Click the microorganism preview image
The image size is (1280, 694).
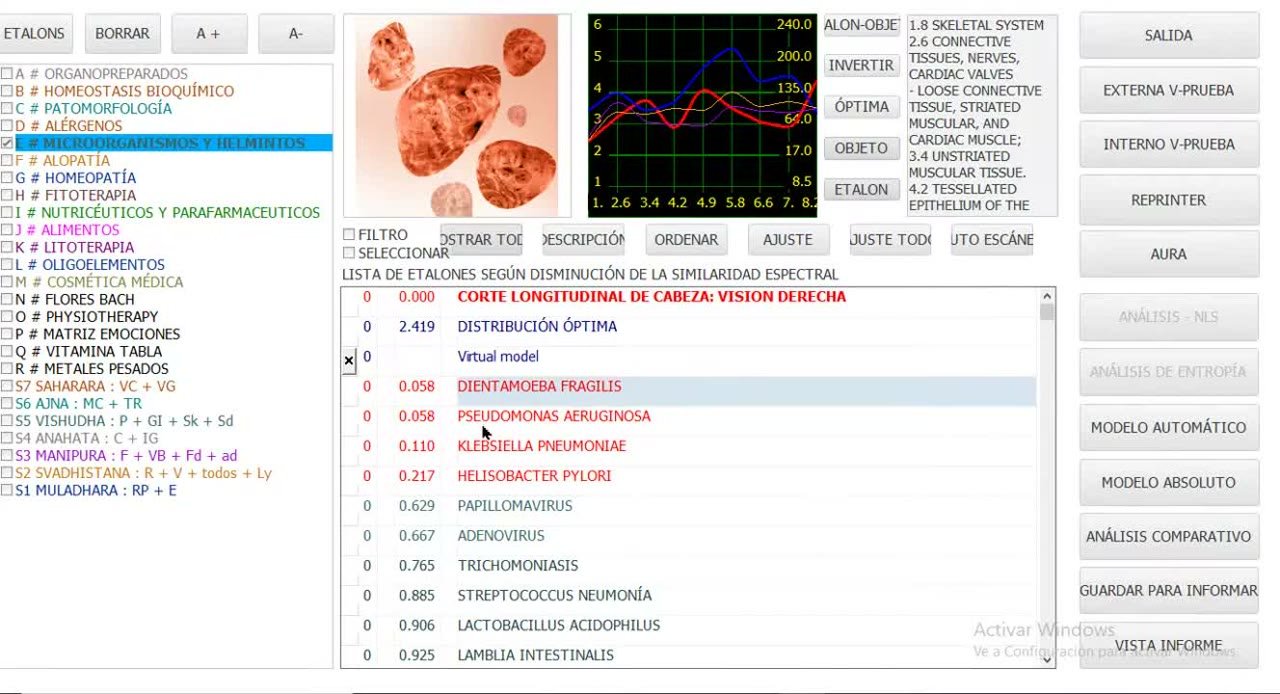click(457, 115)
